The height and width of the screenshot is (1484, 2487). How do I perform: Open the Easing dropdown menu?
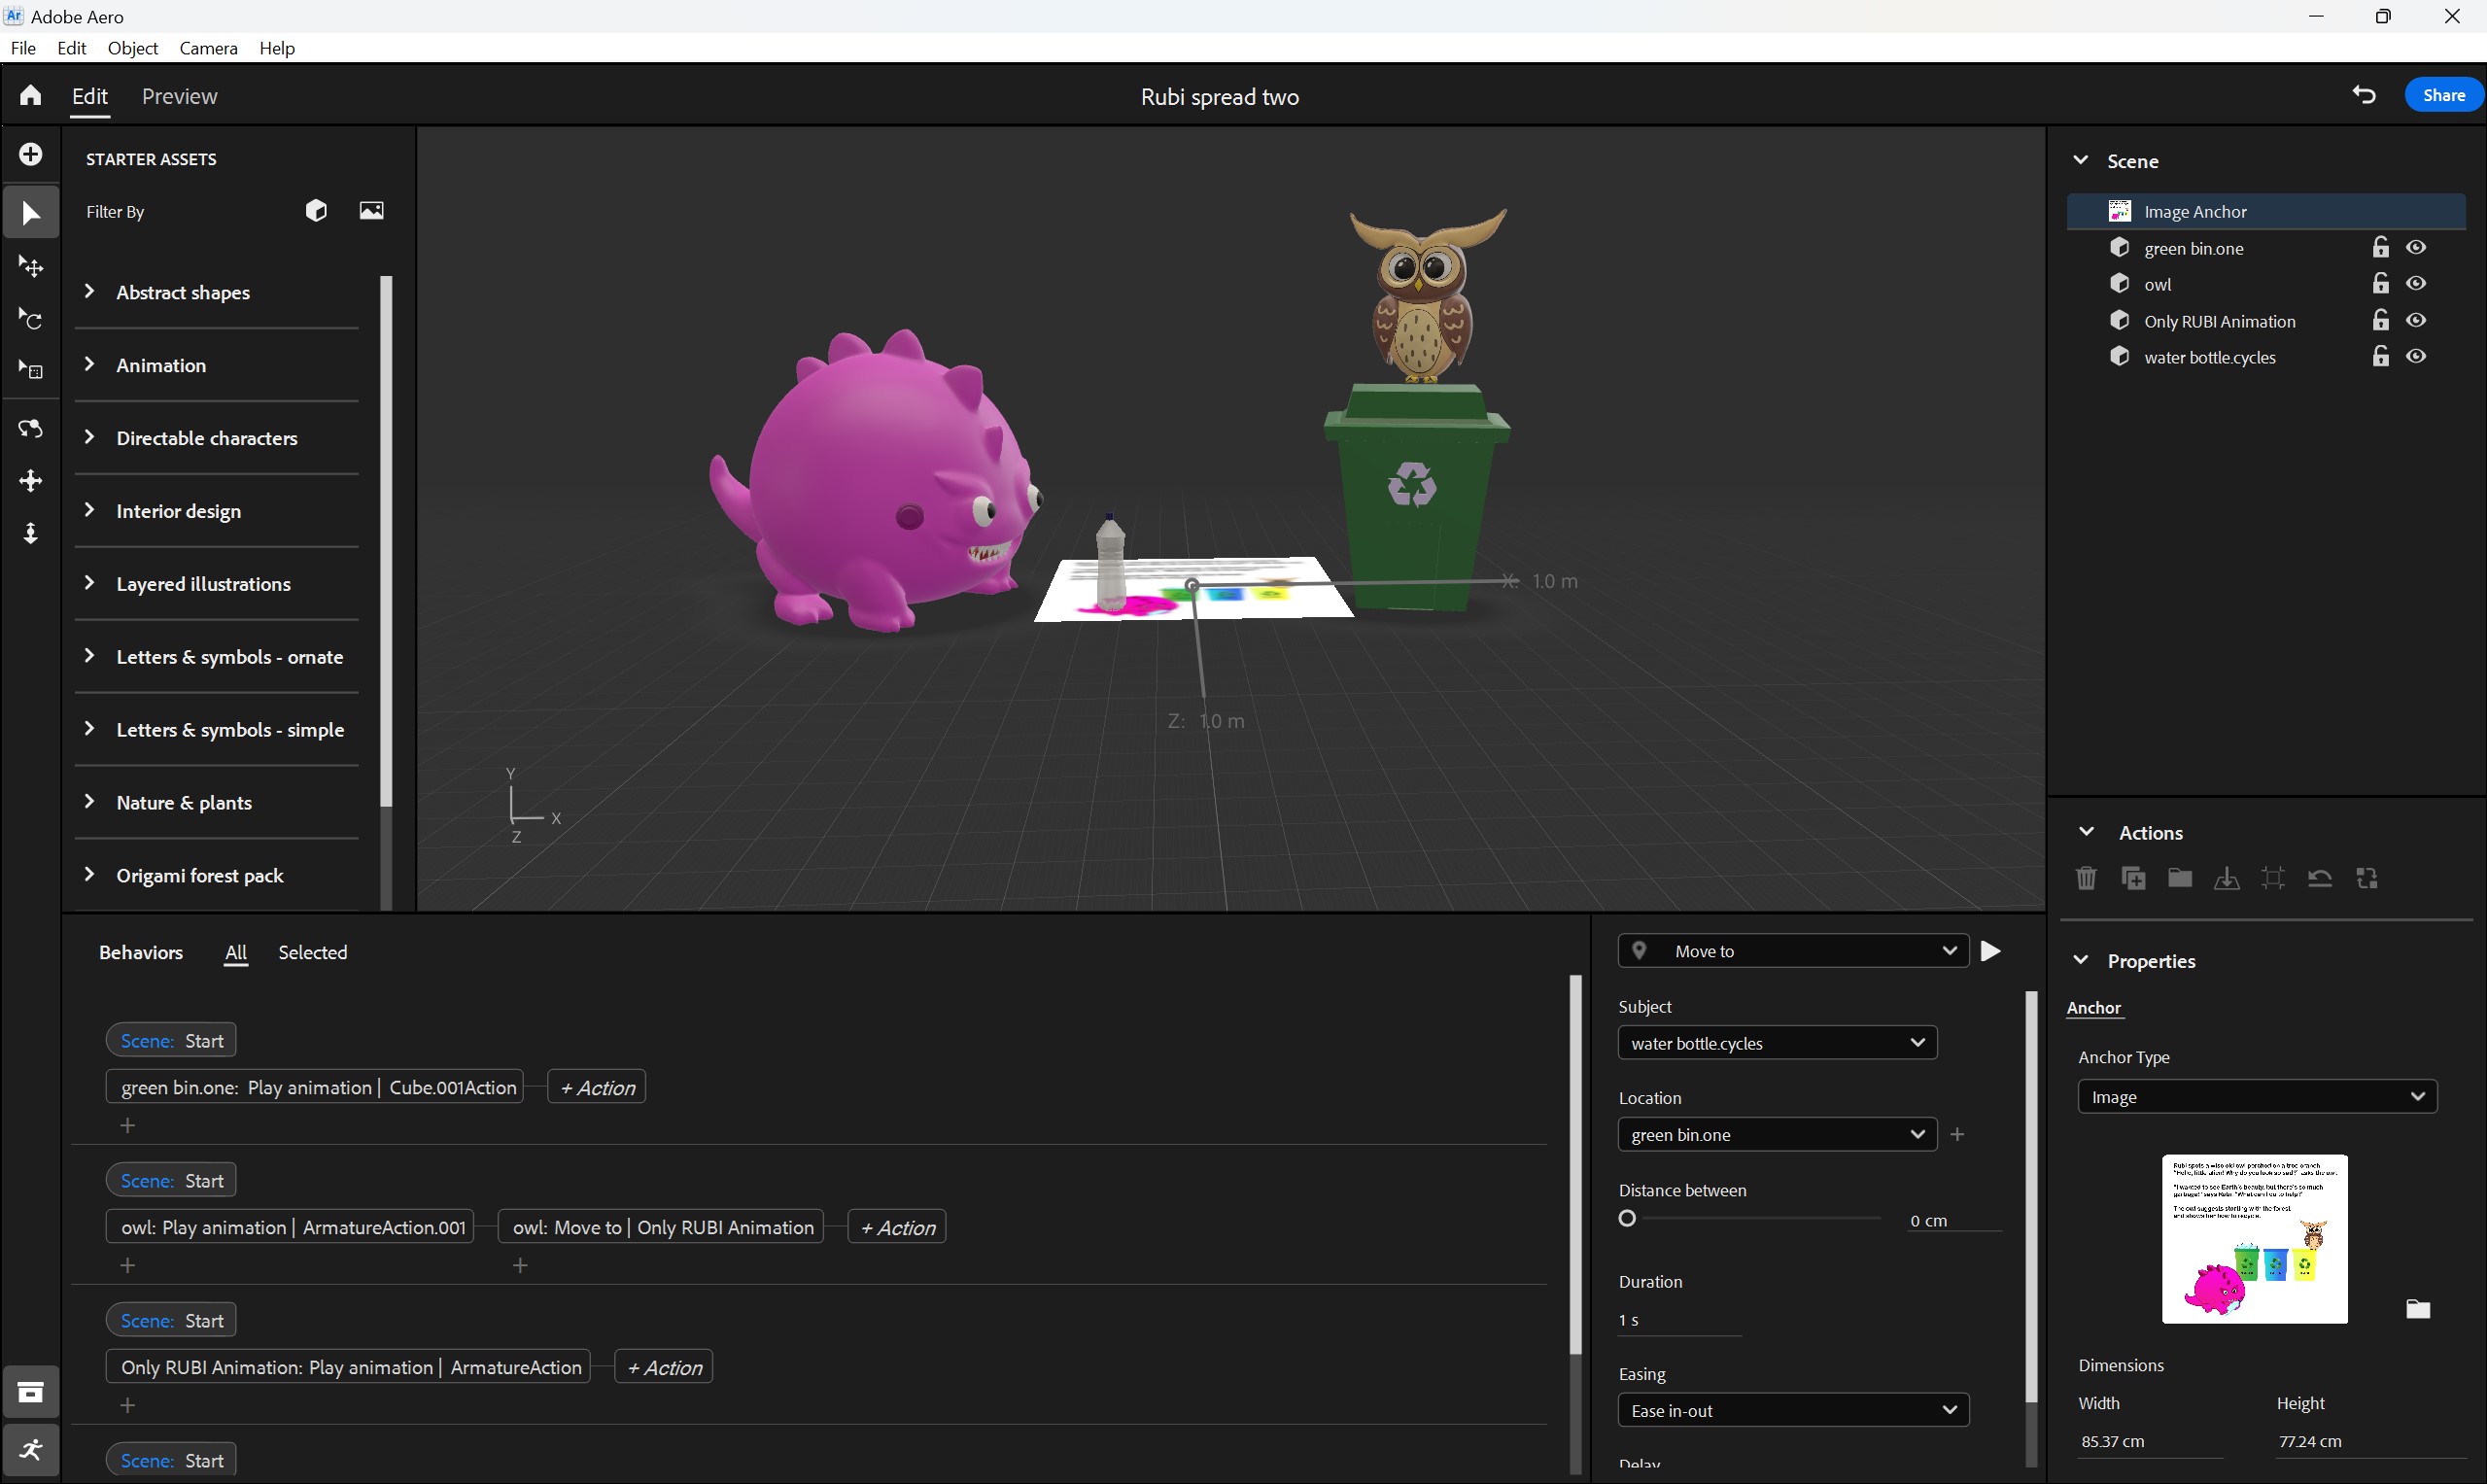point(1789,1408)
